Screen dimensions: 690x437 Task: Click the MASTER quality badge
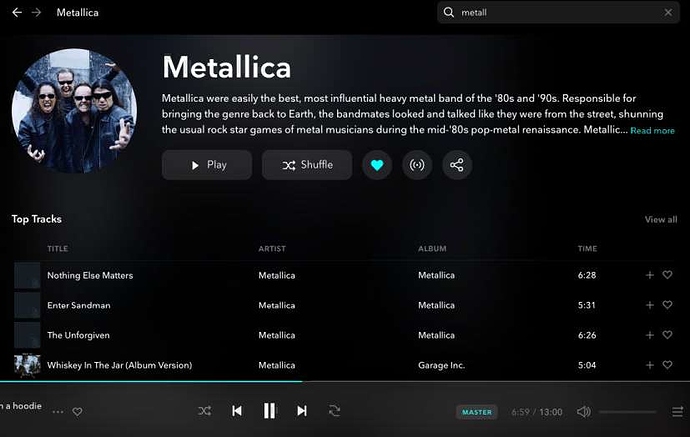pos(477,412)
